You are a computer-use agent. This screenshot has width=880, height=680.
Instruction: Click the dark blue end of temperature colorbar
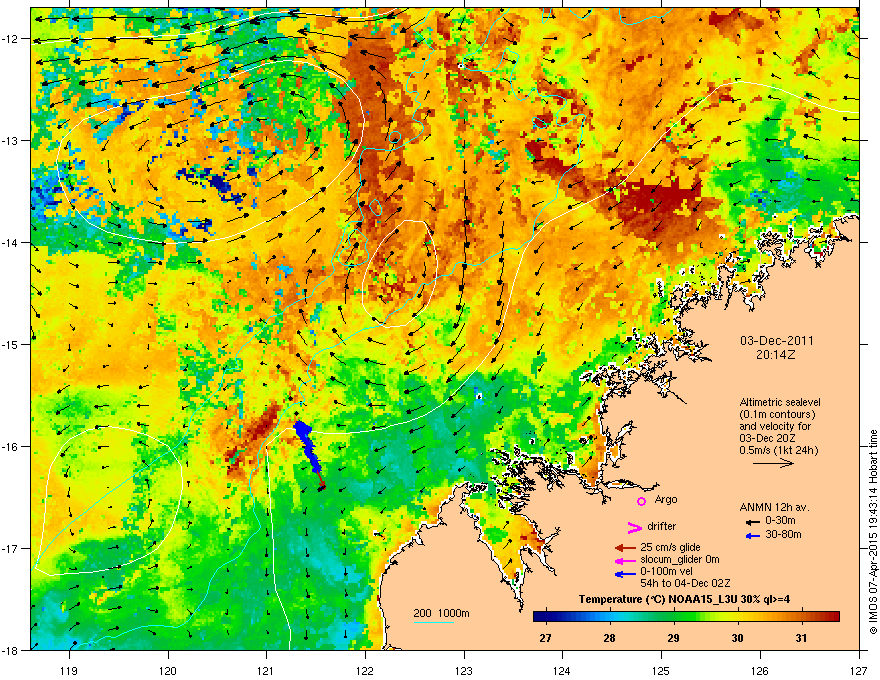(x=540, y=616)
